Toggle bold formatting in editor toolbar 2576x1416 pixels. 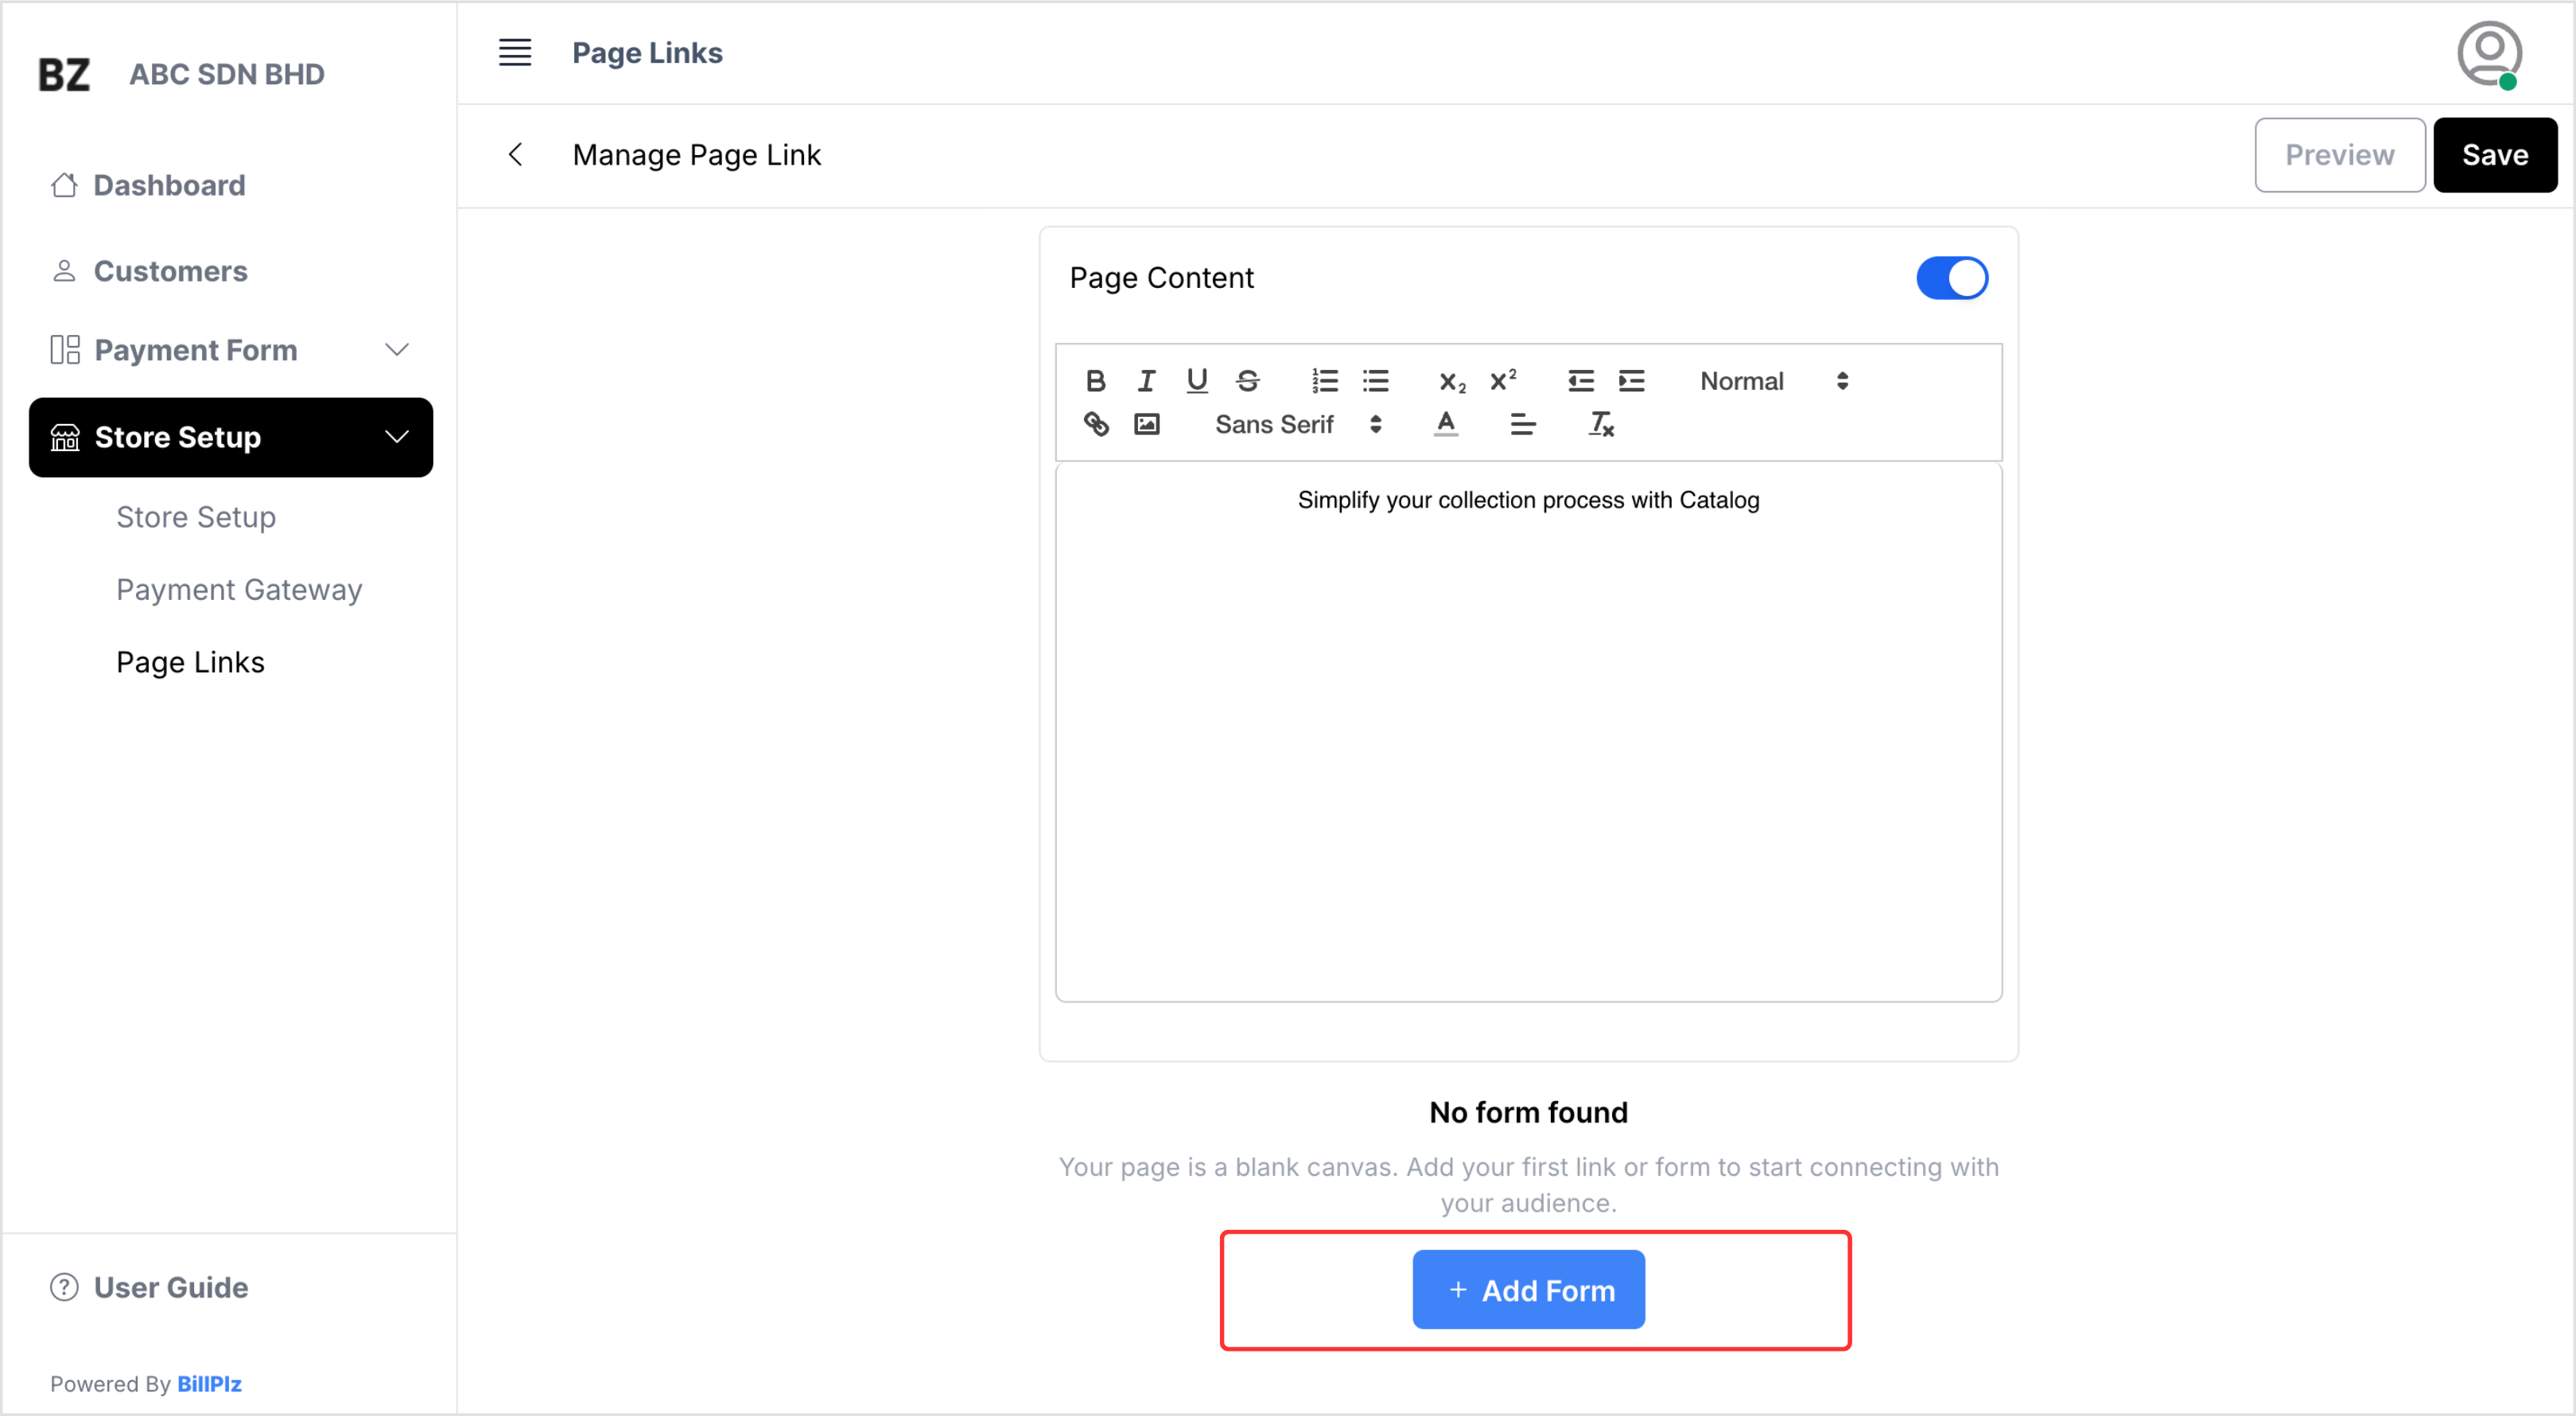coord(1096,380)
